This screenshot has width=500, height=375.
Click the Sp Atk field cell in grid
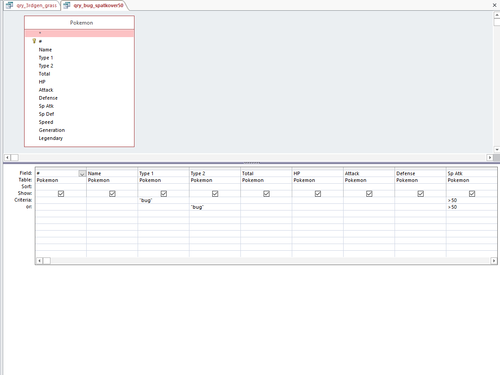(472, 174)
